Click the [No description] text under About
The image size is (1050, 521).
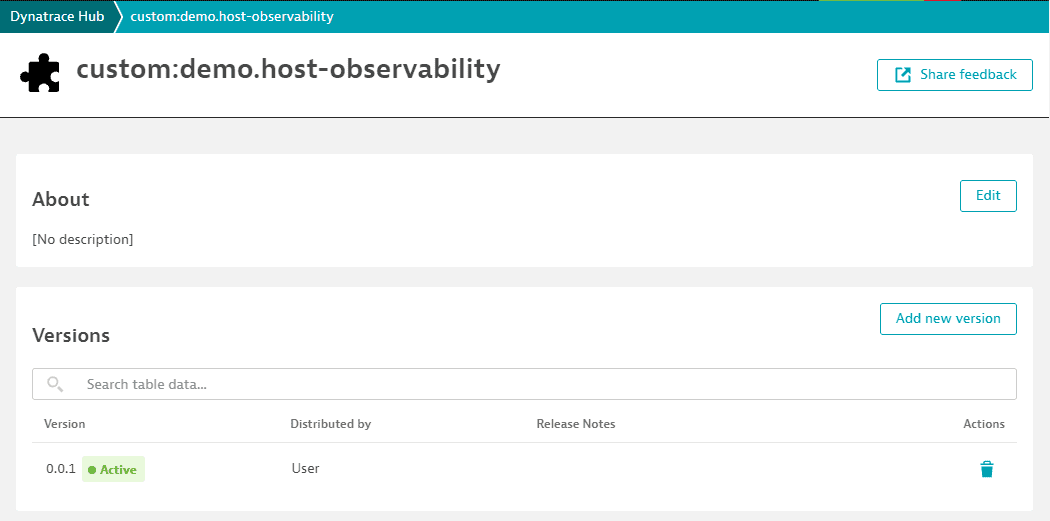pos(82,239)
